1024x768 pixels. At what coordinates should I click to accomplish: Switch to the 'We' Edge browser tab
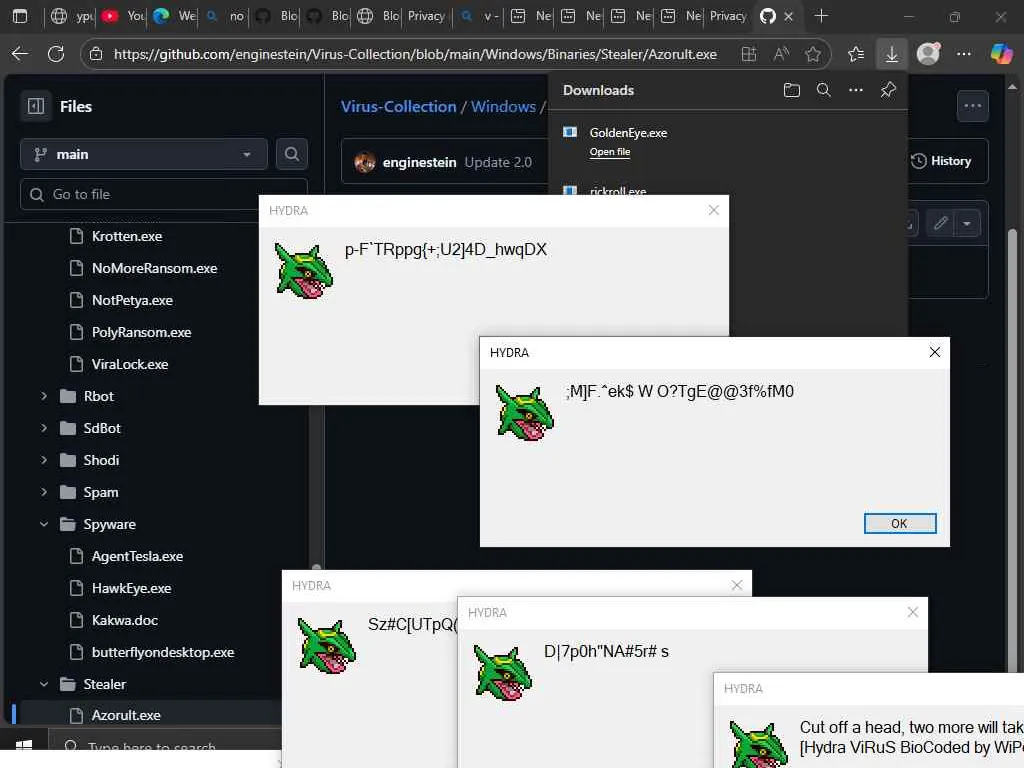point(174,16)
